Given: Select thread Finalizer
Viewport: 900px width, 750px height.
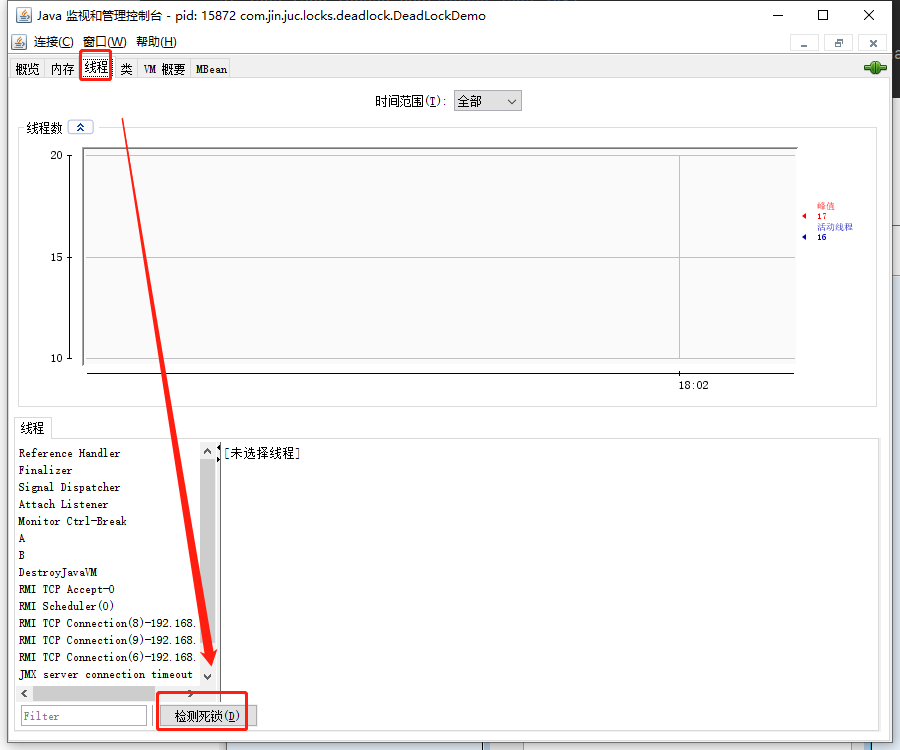Looking at the screenshot, I should click(x=45, y=471).
